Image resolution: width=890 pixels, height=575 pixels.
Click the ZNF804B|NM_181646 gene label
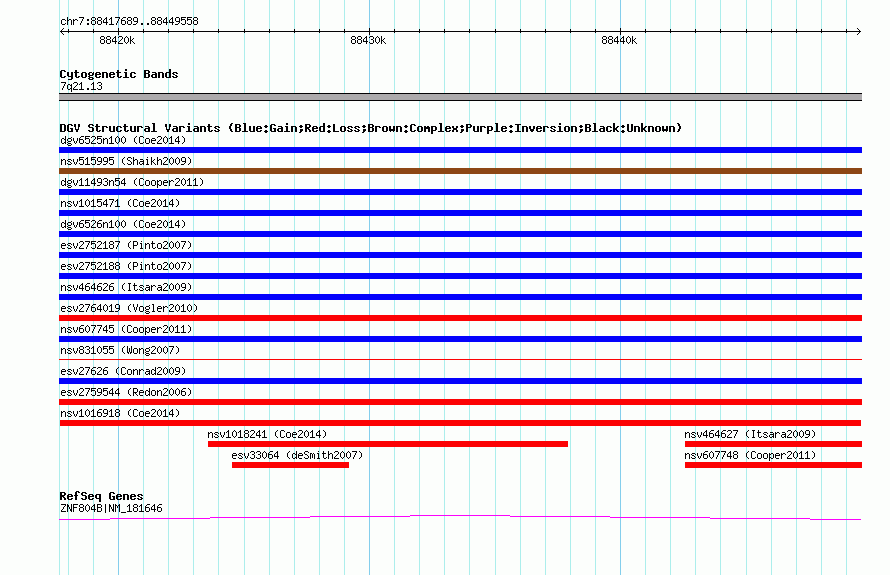(x=111, y=509)
